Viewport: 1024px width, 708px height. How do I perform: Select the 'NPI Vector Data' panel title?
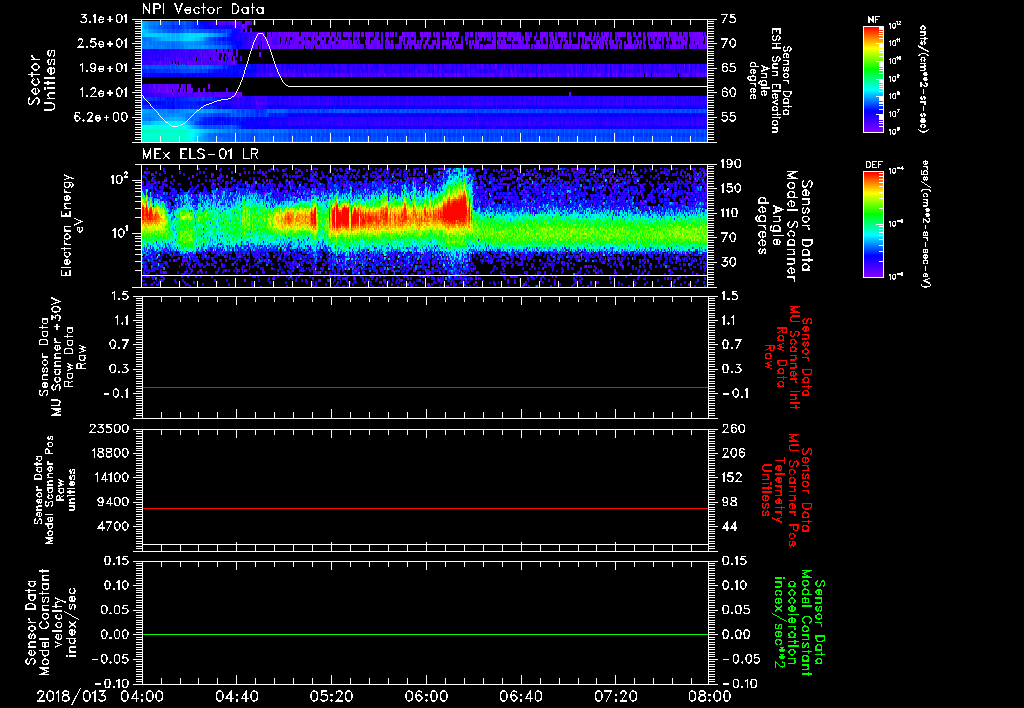pos(204,9)
